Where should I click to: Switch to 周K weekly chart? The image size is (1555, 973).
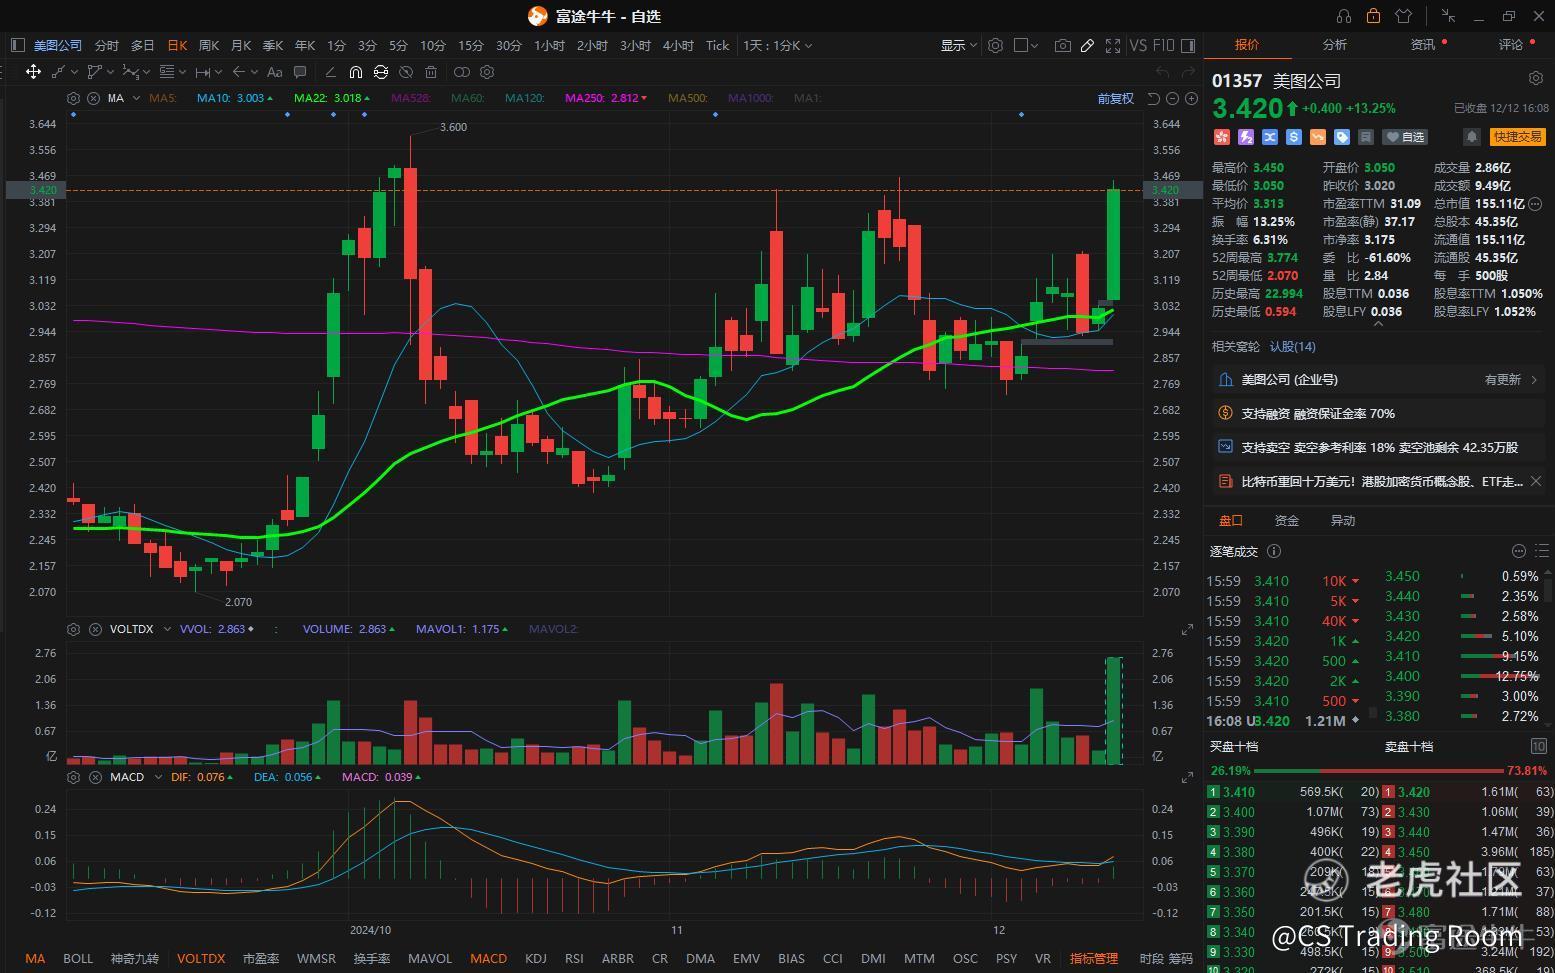tap(209, 45)
